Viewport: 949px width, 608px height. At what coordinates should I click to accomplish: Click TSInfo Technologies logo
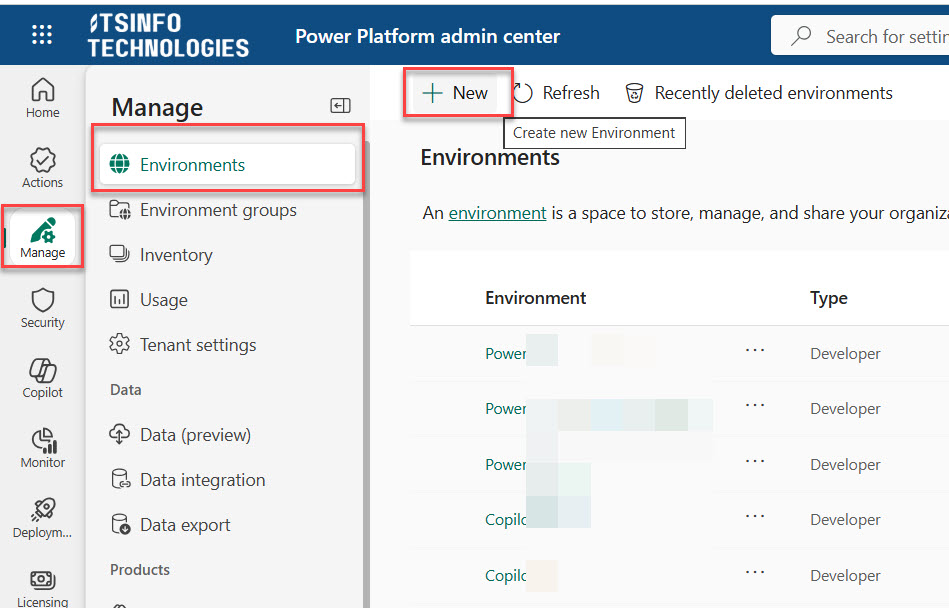(x=168, y=36)
